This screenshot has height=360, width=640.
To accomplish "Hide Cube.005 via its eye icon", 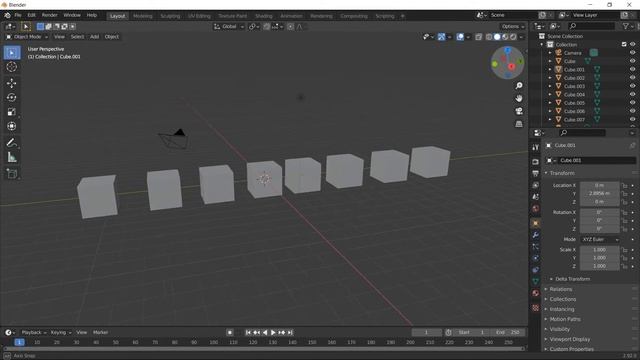I will click(x=632, y=103).
